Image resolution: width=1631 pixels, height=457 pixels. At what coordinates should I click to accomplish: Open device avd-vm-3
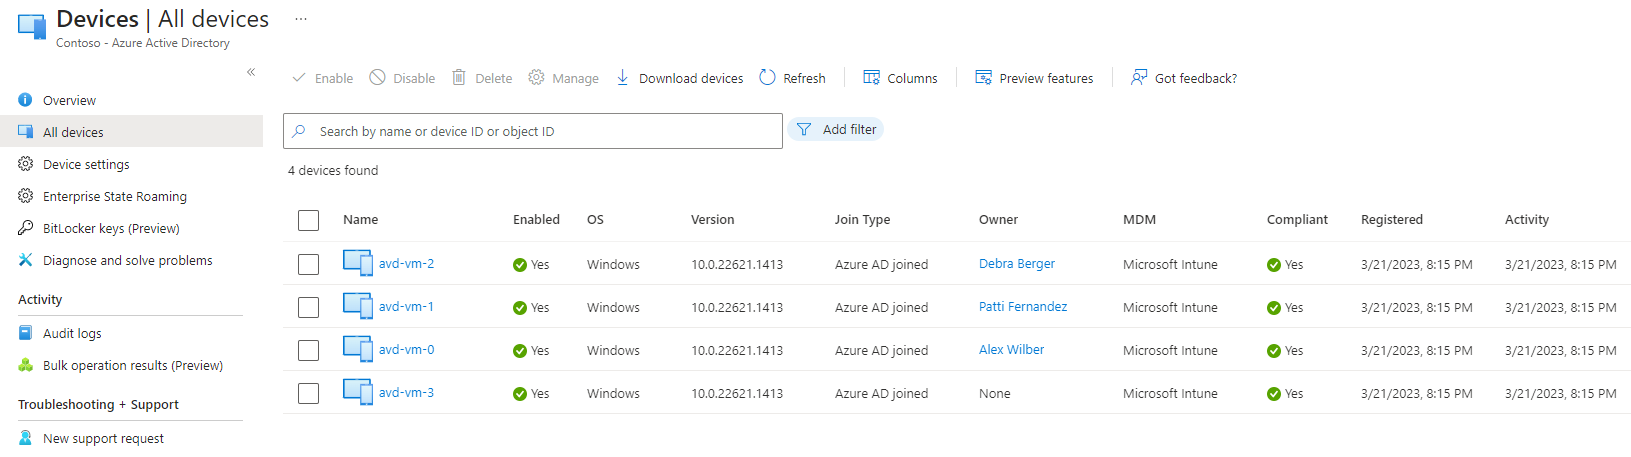point(406,393)
